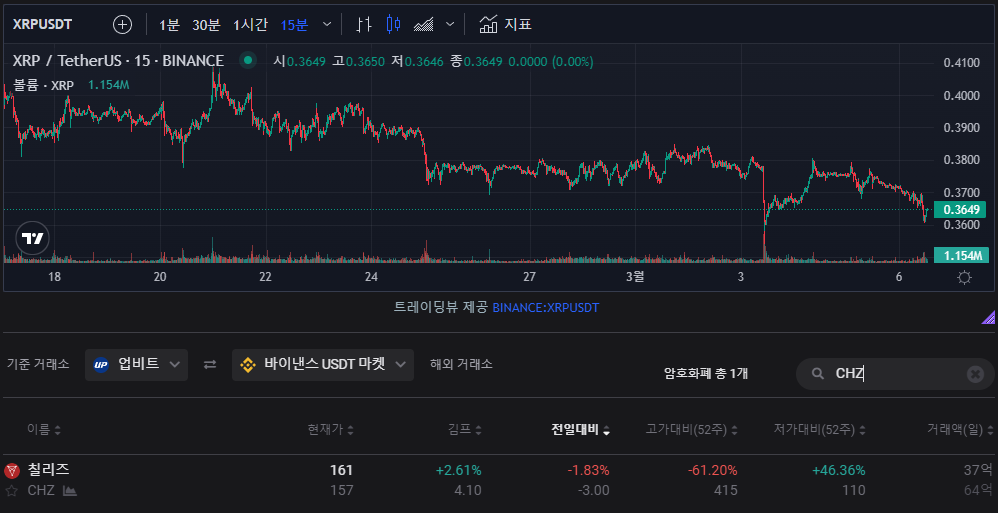Click the magnifier search icon
998x513 pixels.
point(818,374)
